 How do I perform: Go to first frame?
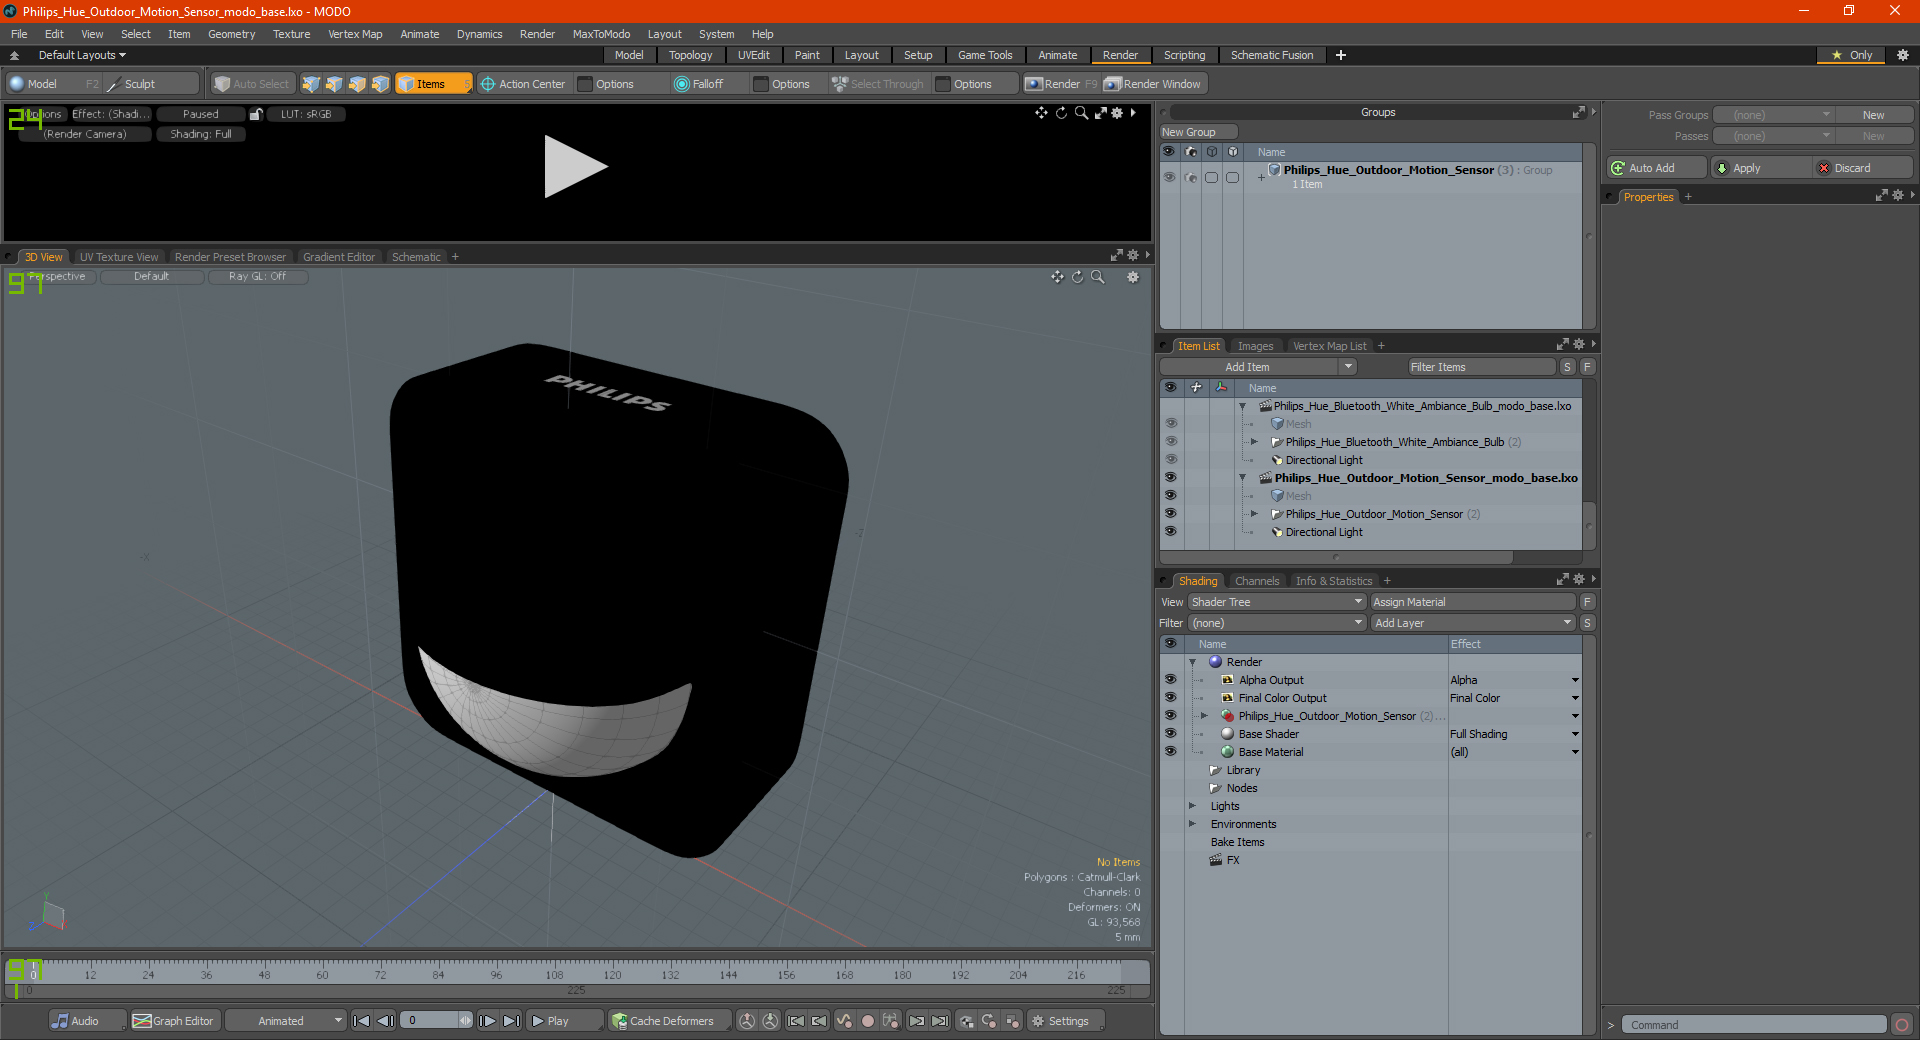(x=362, y=1021)
